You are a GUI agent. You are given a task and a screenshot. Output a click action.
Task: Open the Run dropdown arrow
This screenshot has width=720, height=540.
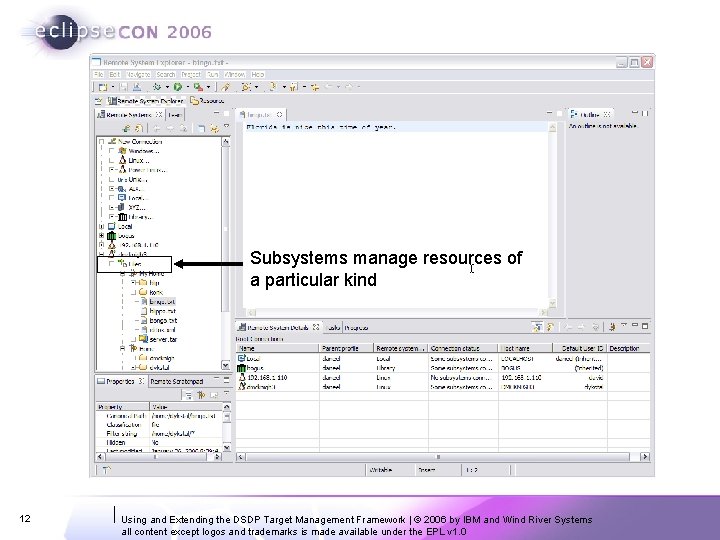pos(188,87)
